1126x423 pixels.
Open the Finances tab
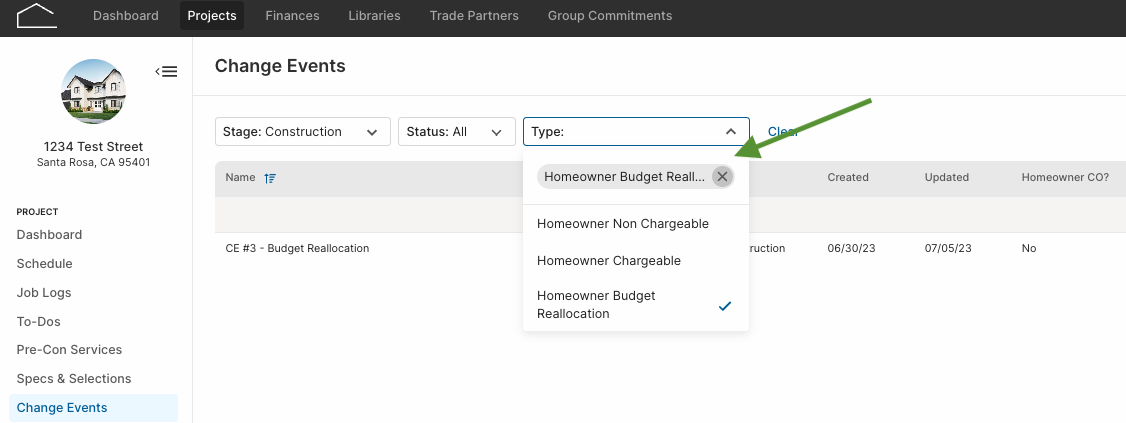click(x=292, y=16)
